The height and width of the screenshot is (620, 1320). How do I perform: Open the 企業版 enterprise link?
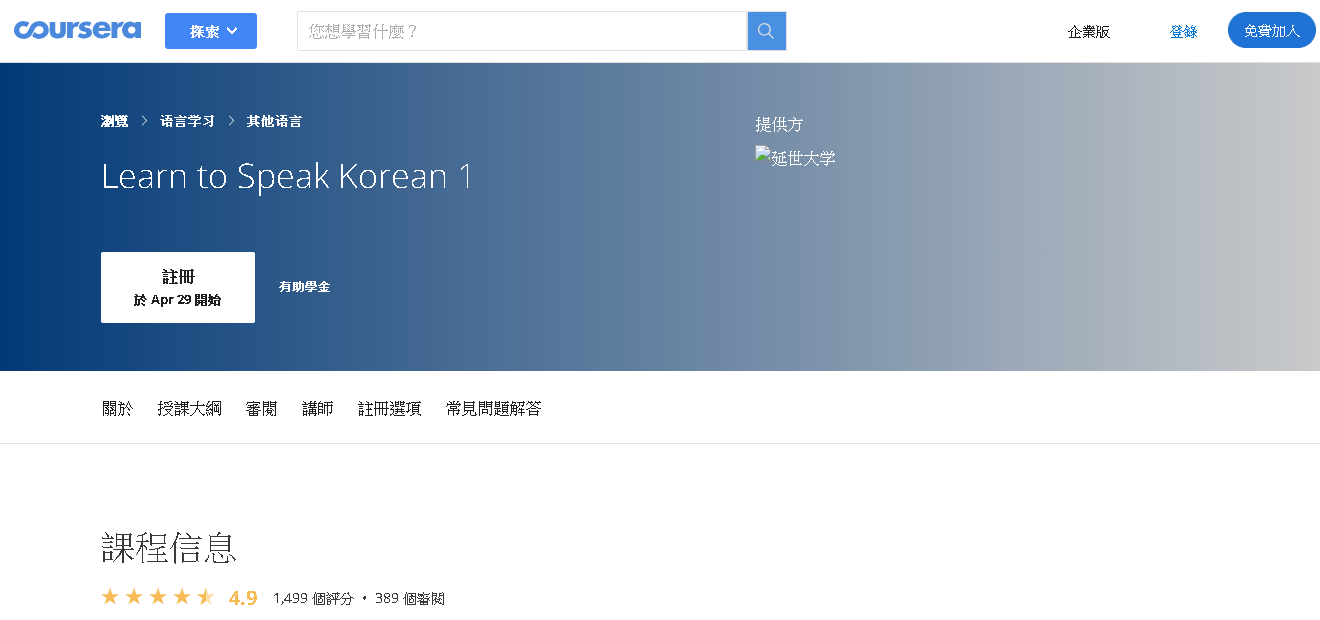point(1089,31)
